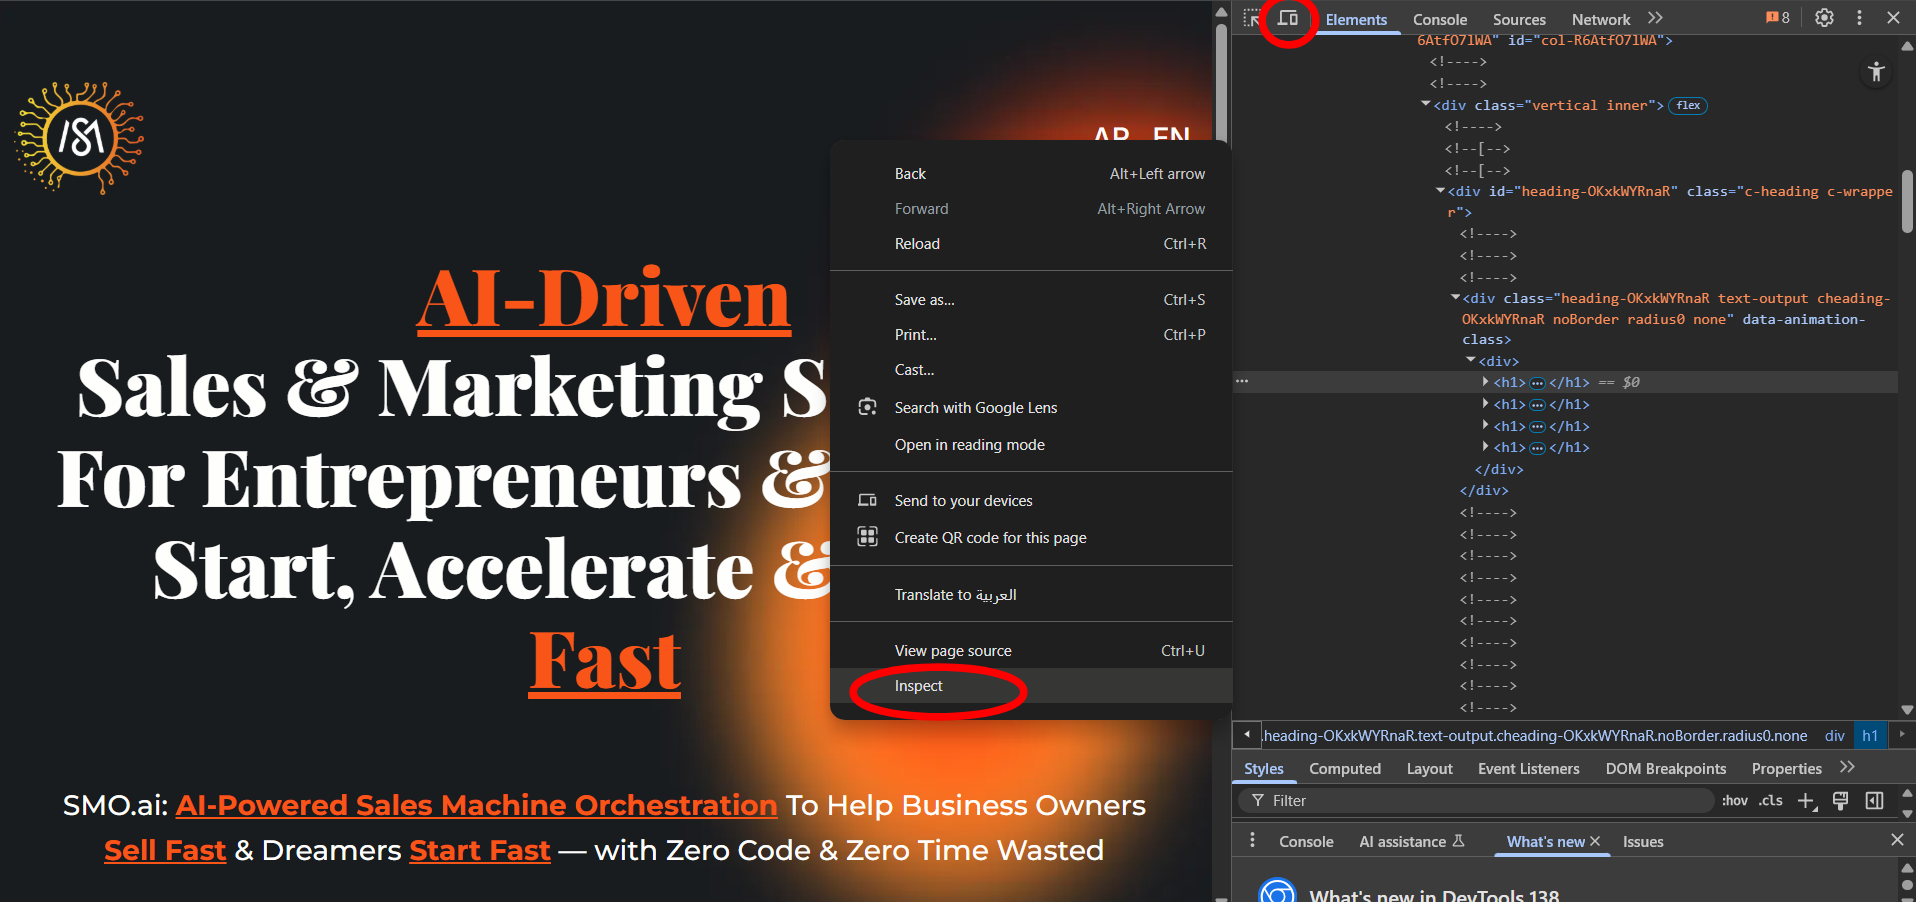Click the Sell Fast link
The width and height of the screenshot is (1916, 902).
click(x=165, y=850)
